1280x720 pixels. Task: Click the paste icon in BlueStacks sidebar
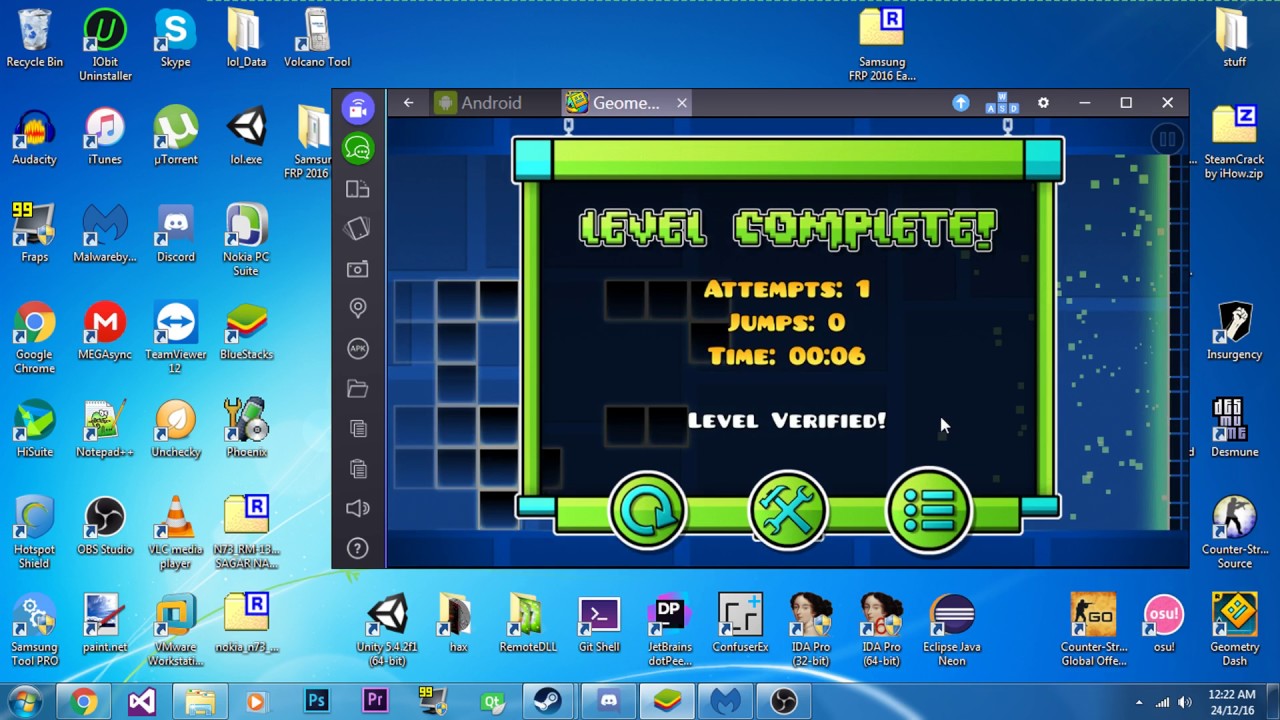[358, 469]
